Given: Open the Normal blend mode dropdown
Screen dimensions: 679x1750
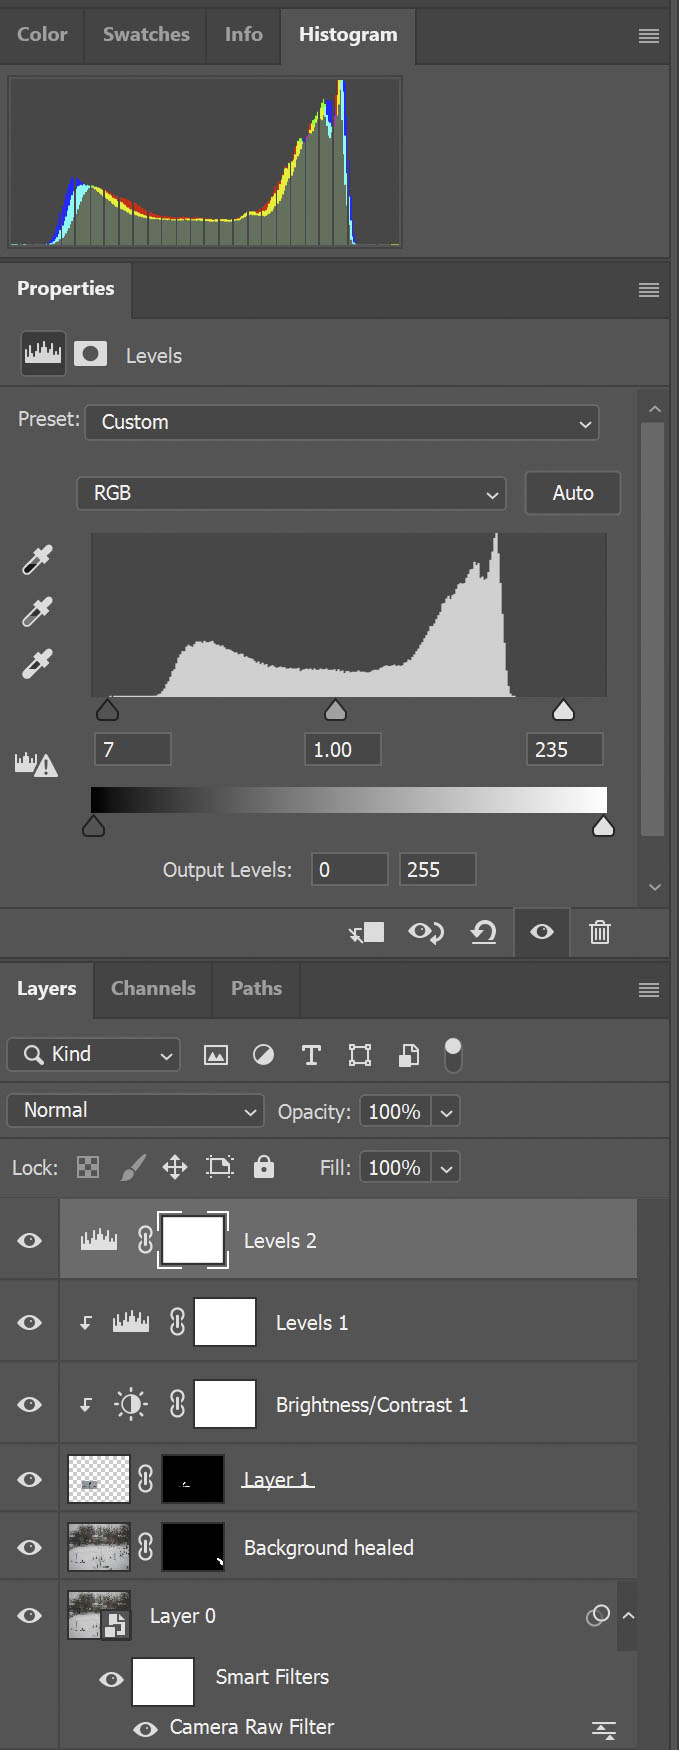Looking at the screenshot, I should point(136,1110).
